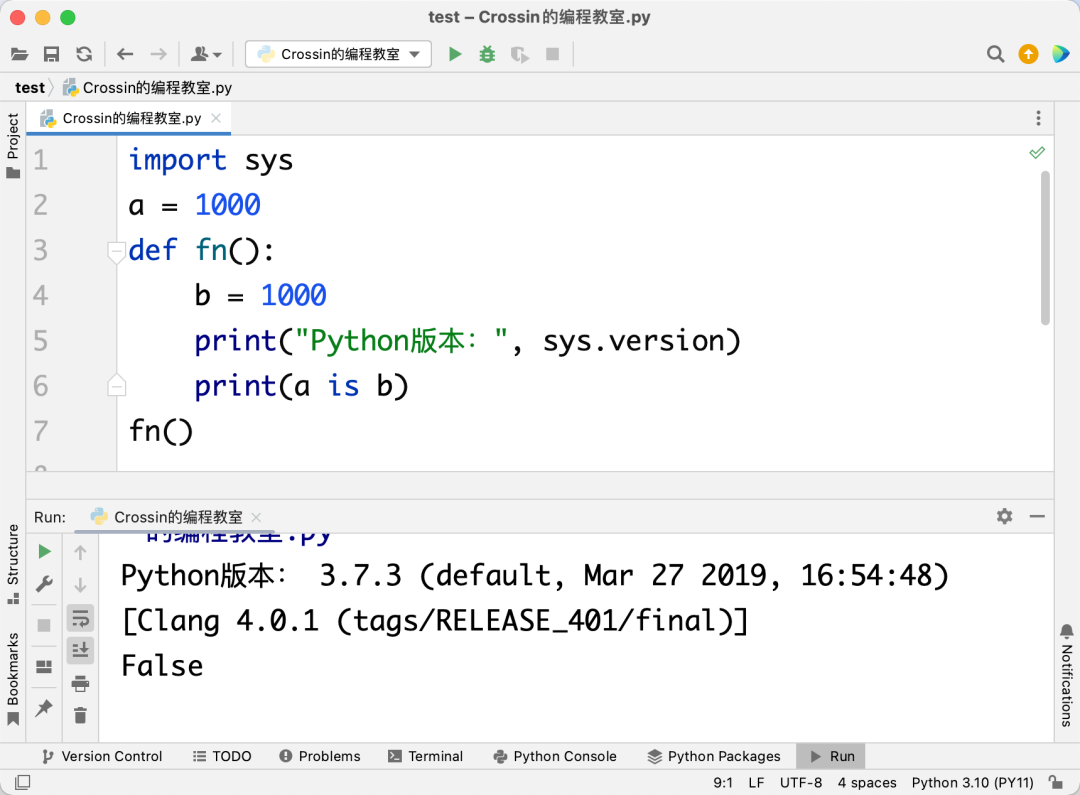
Task: Toggle read-only lock icon in status bar
Action: 1055,782
